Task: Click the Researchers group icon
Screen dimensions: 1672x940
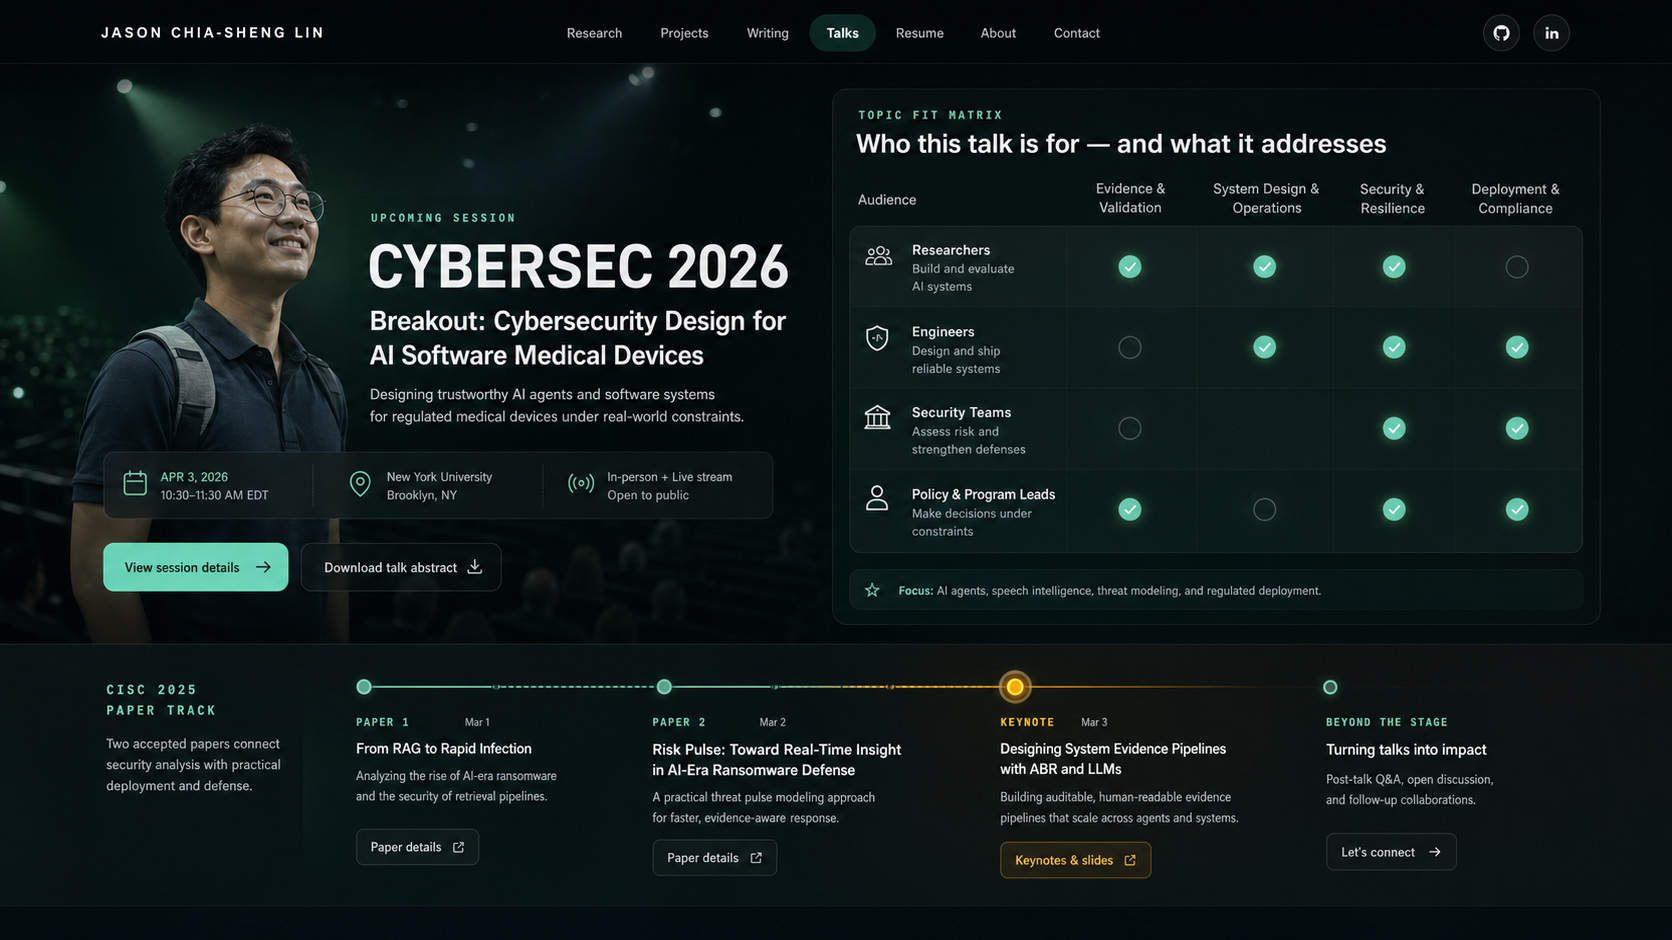Action: [878, 257]
